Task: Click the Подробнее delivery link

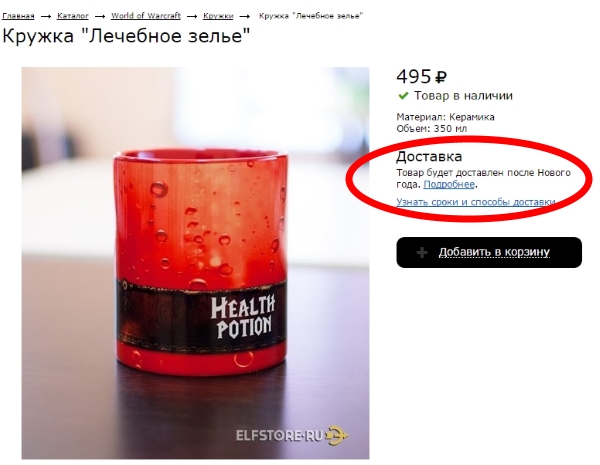Action: coord(449,184)
